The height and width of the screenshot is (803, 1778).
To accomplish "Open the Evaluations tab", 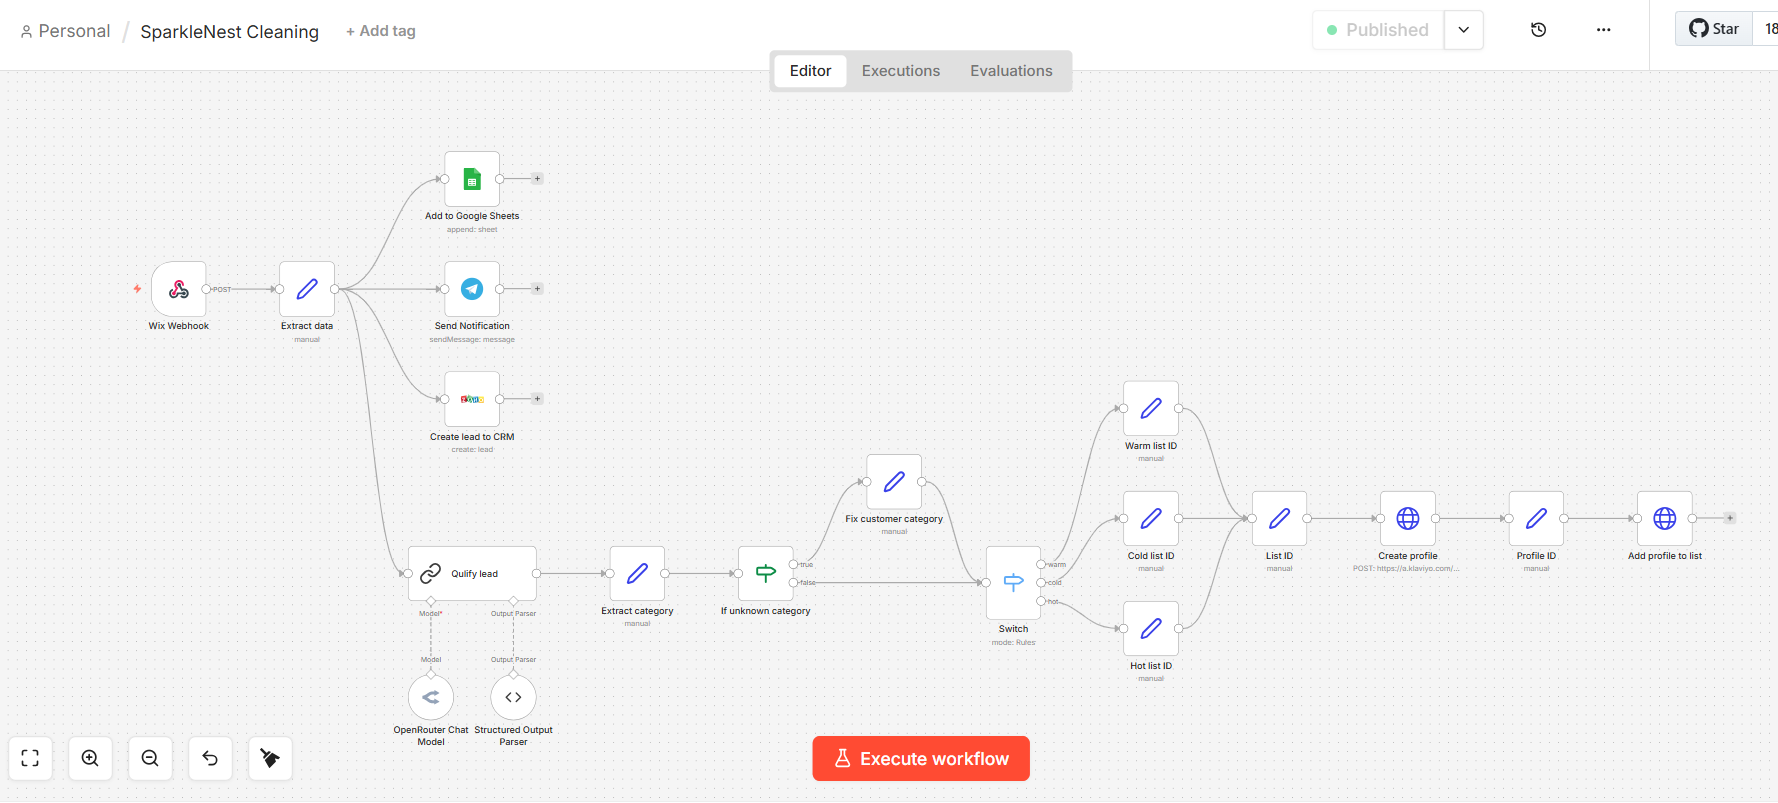I will click(x=1011, y=71).
